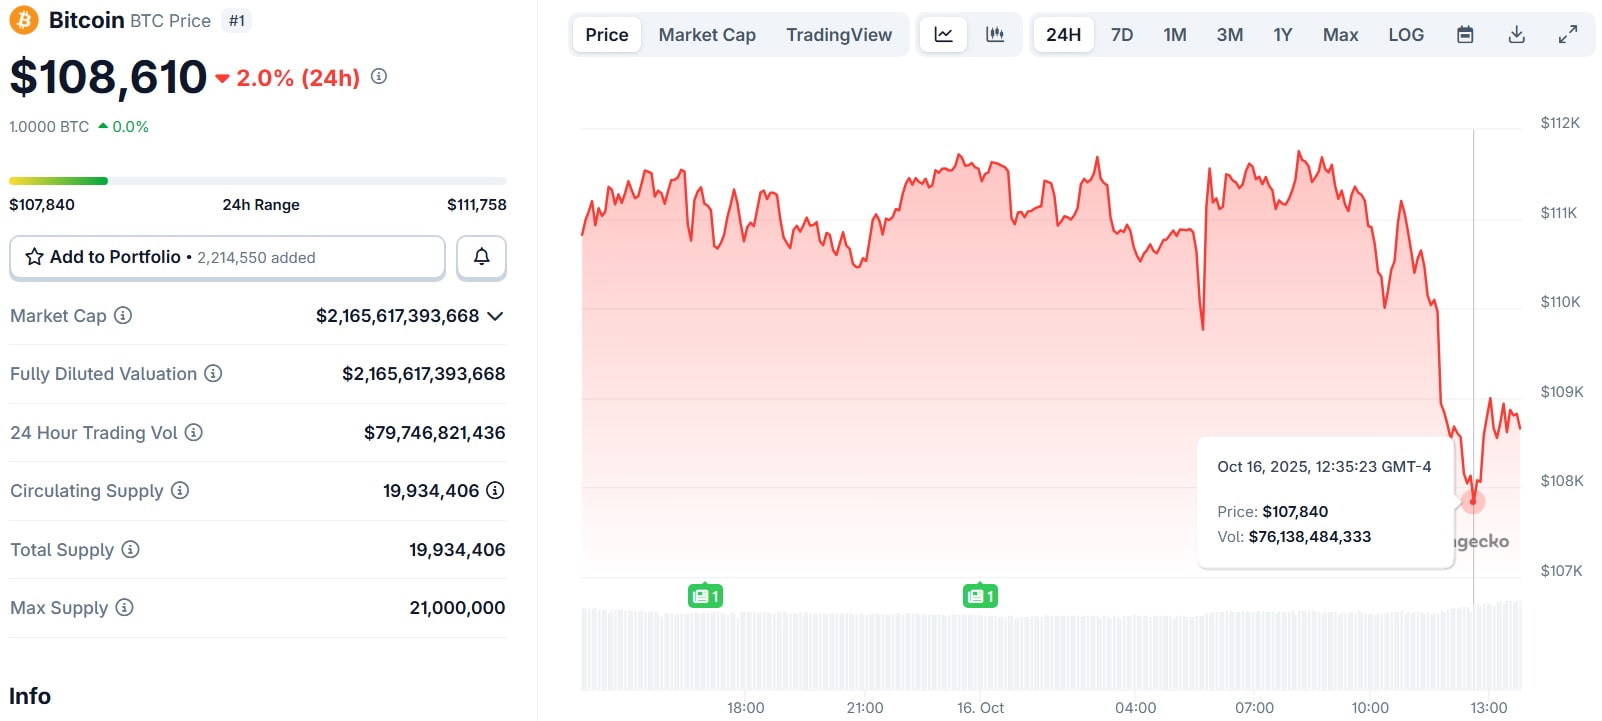The image size is (1602, 721).
Task: Switch to the candlestick chart icon
Action: click(x=995, y=35)
